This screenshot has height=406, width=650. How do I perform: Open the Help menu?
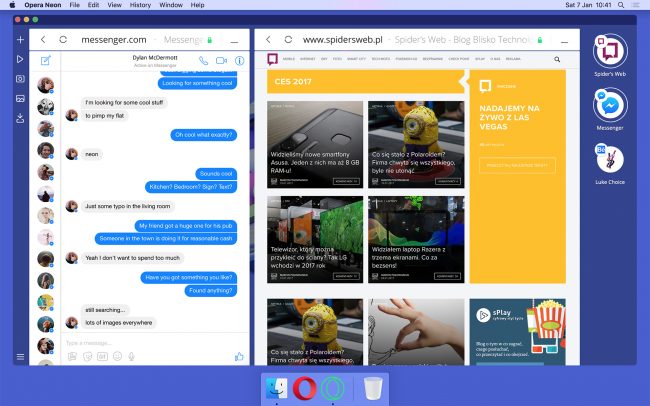coord(197,5)
